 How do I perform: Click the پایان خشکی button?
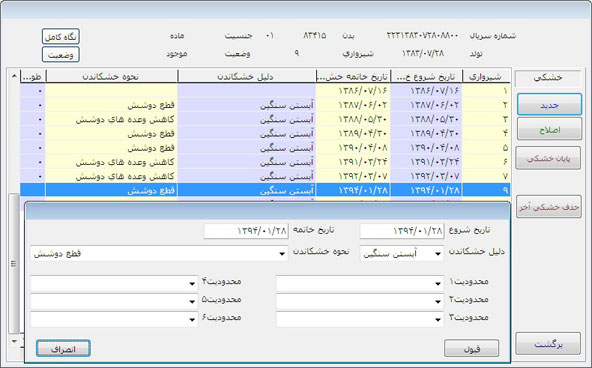point(548,158)
